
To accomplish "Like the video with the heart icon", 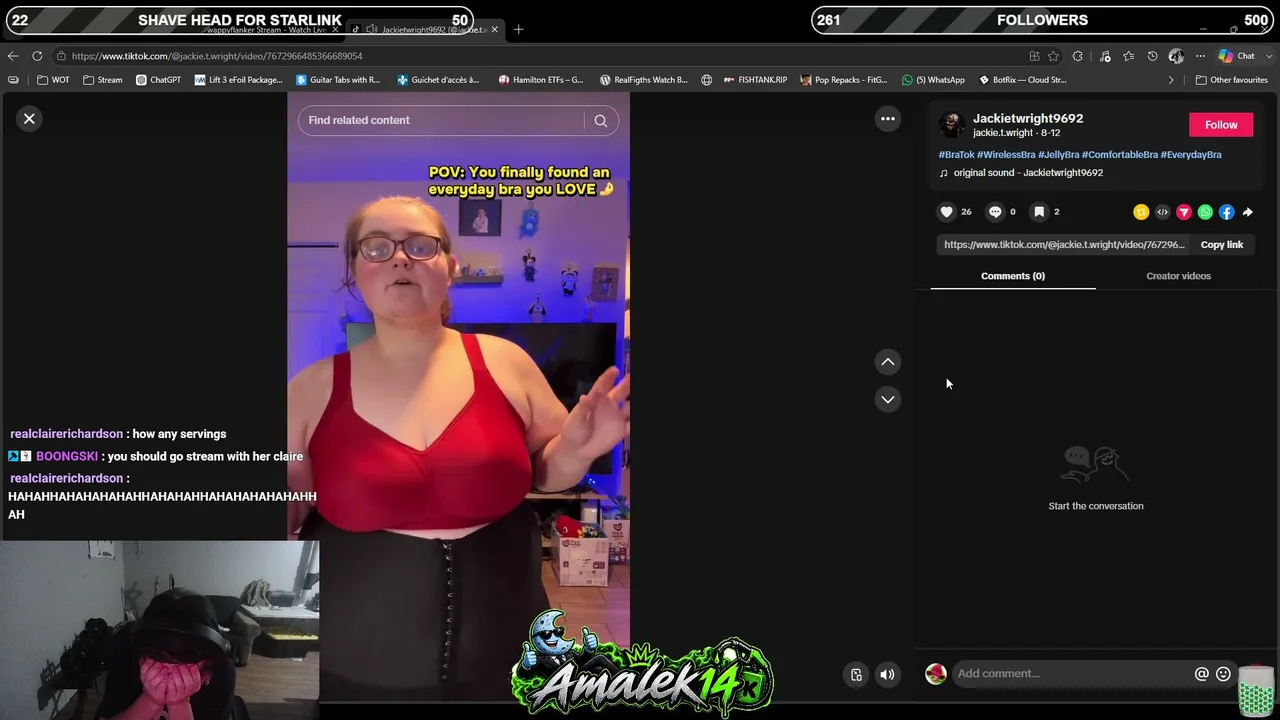I will 946,212.
